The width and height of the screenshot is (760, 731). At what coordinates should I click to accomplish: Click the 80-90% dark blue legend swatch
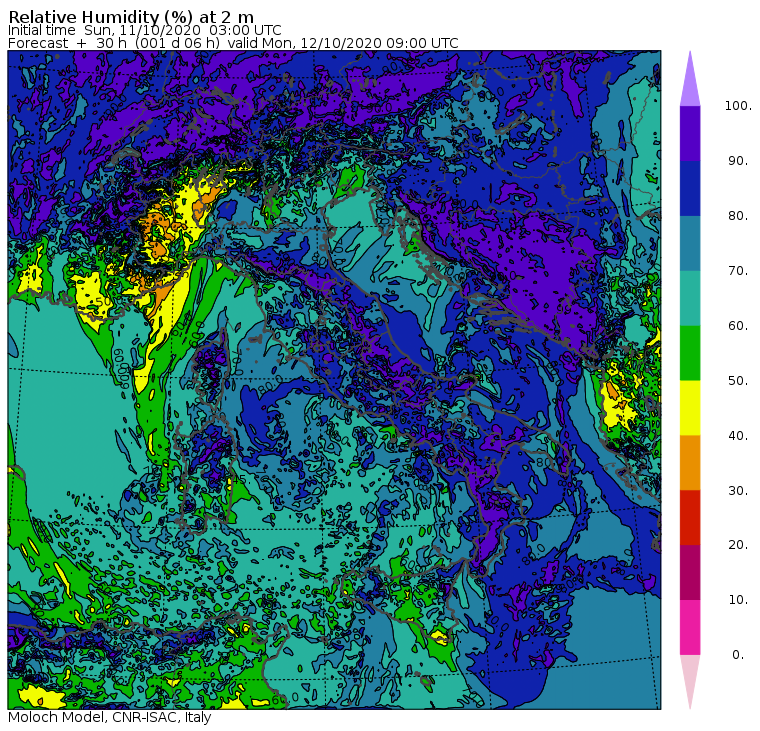click(x=690, y=188)
